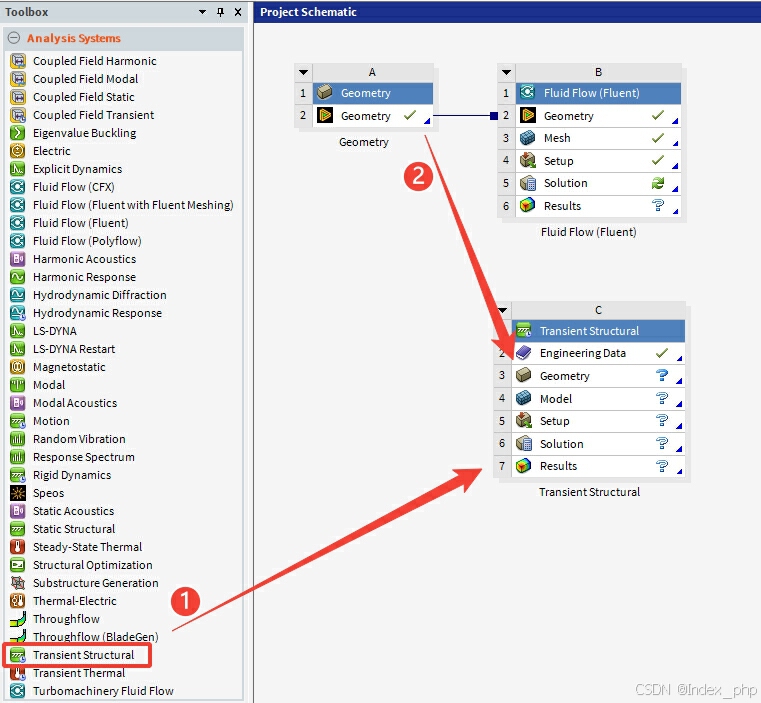
Task: Click the corner triangle of Model in C
Action: pos(679,404)
